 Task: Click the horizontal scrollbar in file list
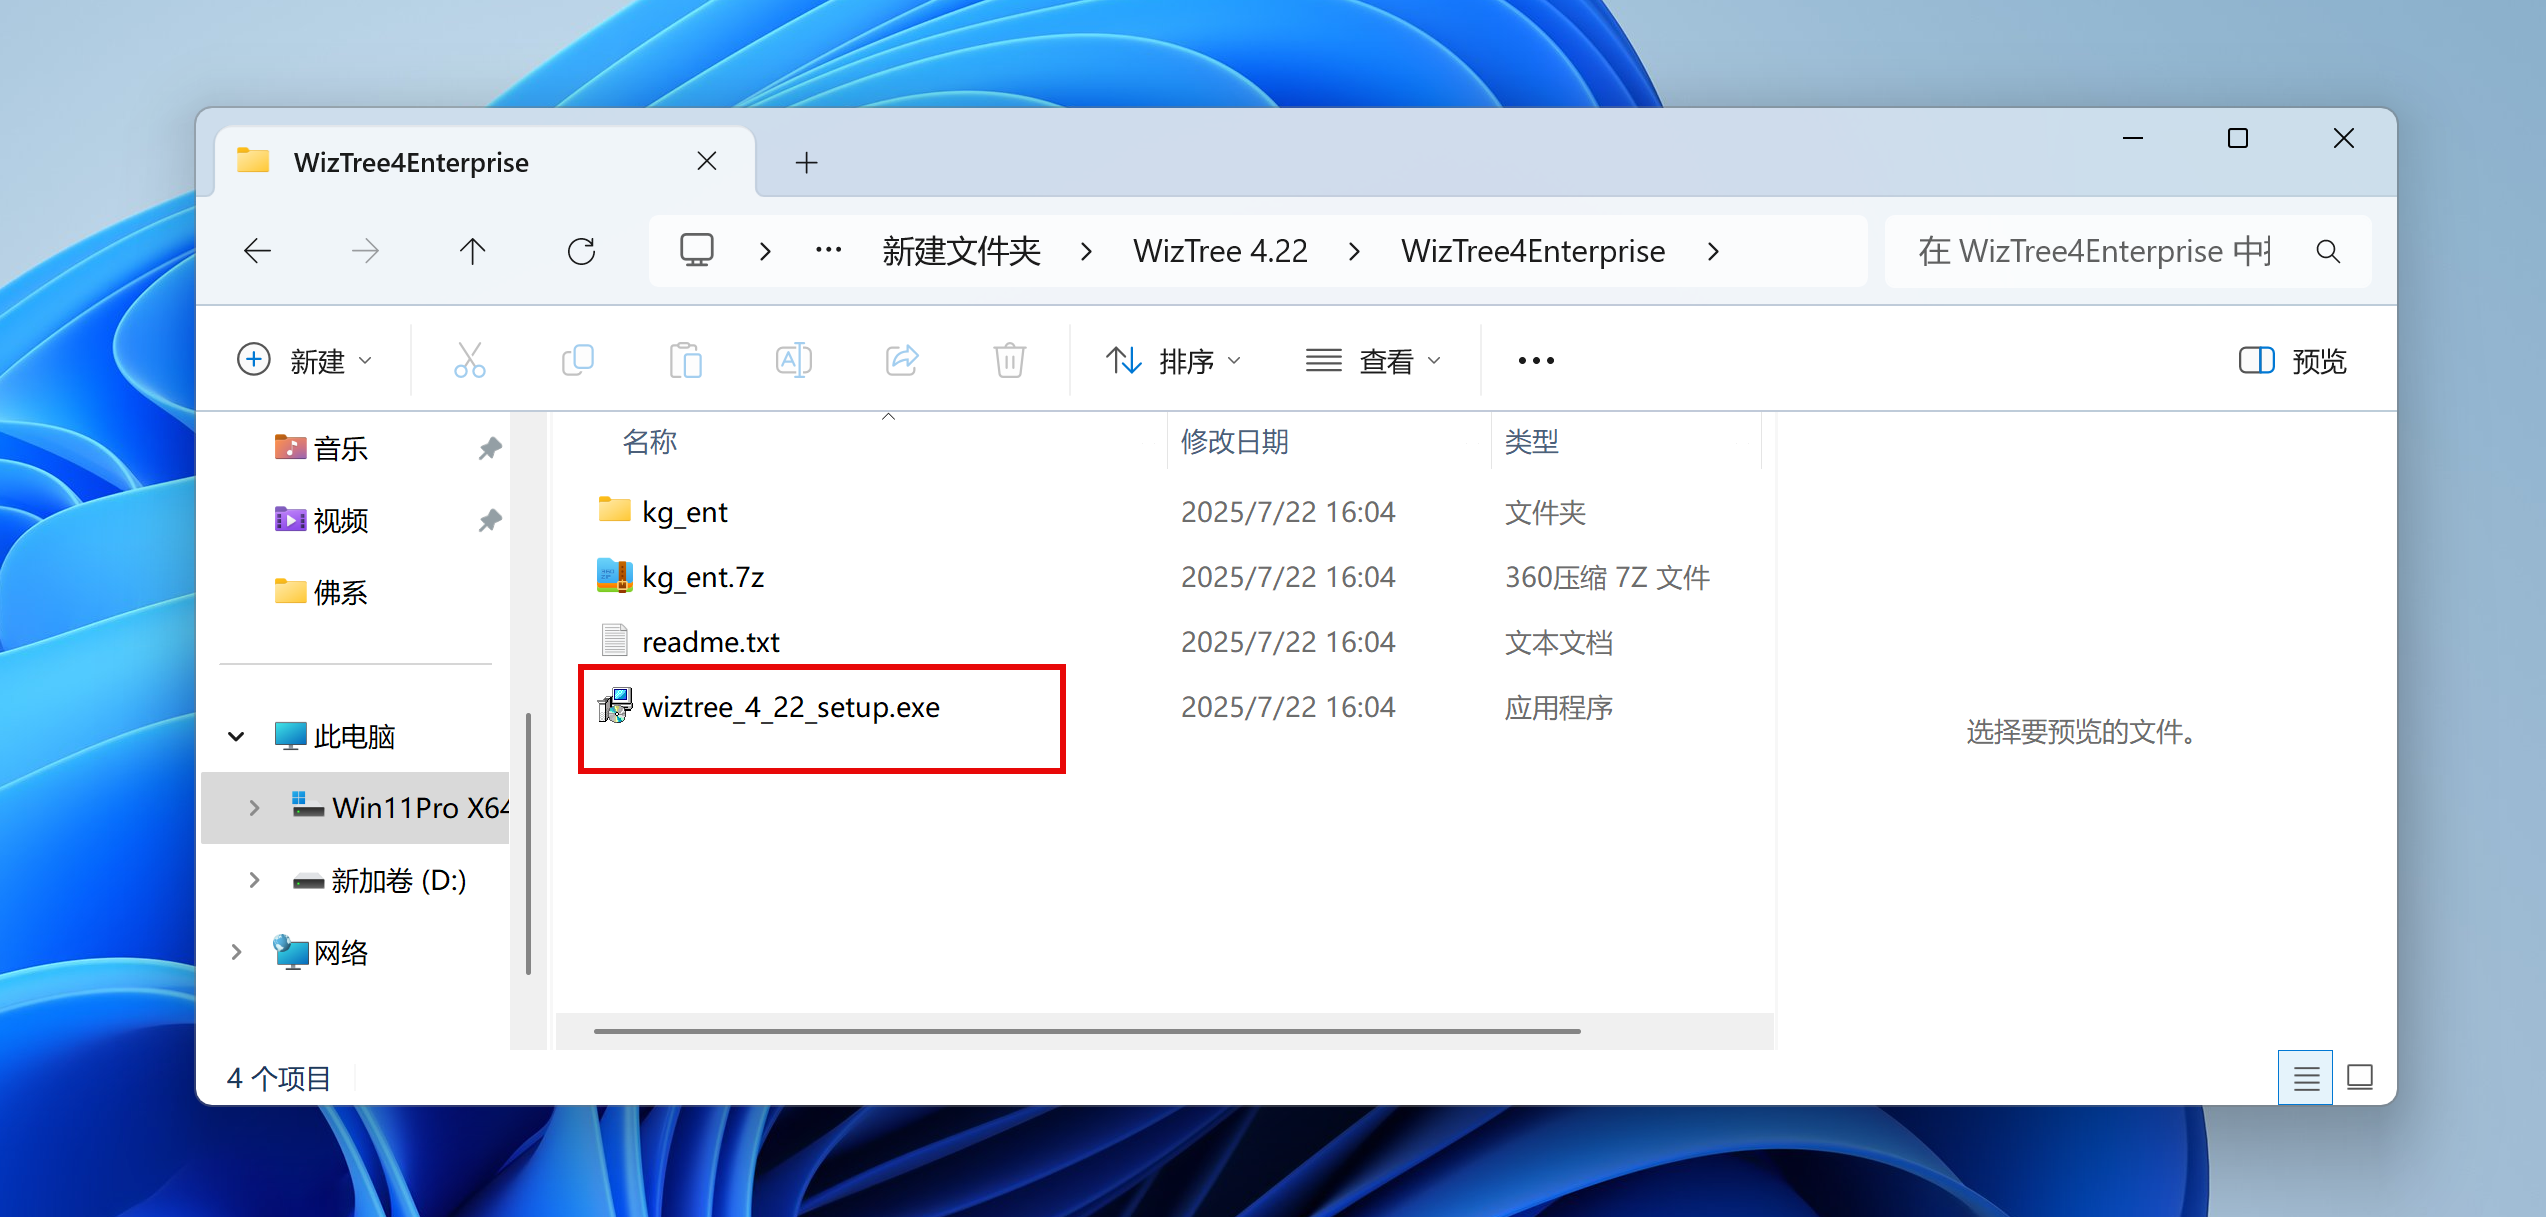point(1086,1031)
